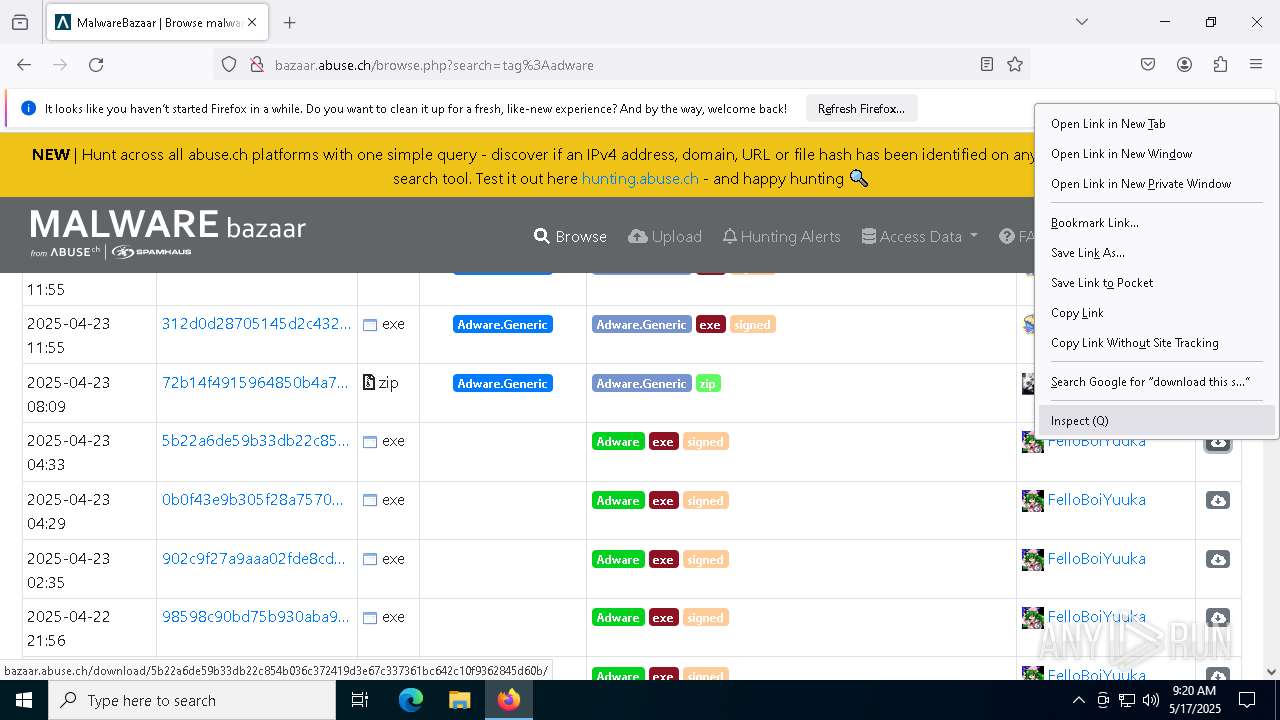This screenshot has width=1280, height=720.
Task: Open hash link 5b22a6de59b33db22c85
Action: tap(256, 441)
